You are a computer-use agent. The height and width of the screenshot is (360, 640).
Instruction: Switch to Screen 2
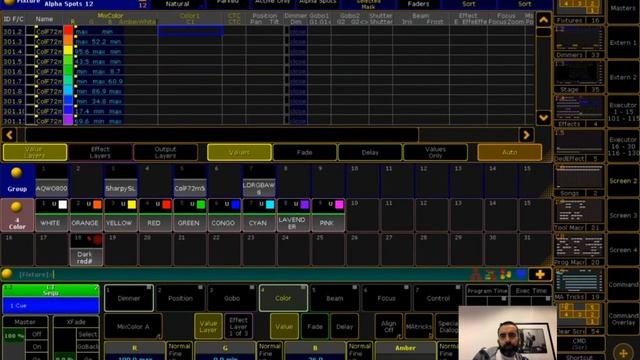coord(623,180)
